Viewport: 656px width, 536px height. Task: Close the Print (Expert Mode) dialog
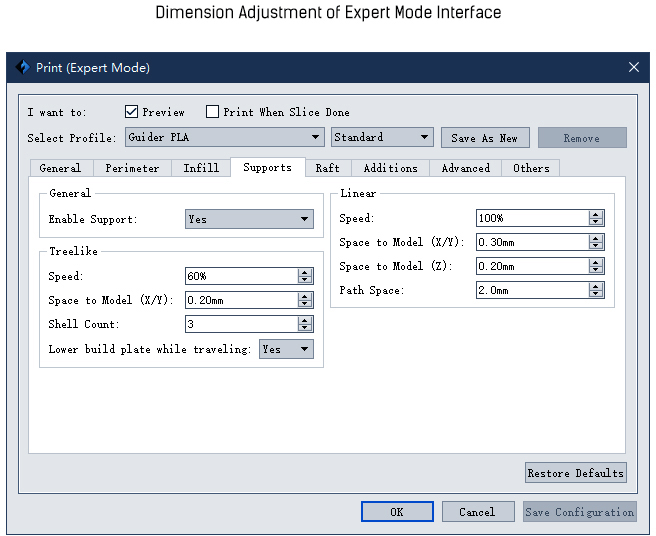point(633,67)
